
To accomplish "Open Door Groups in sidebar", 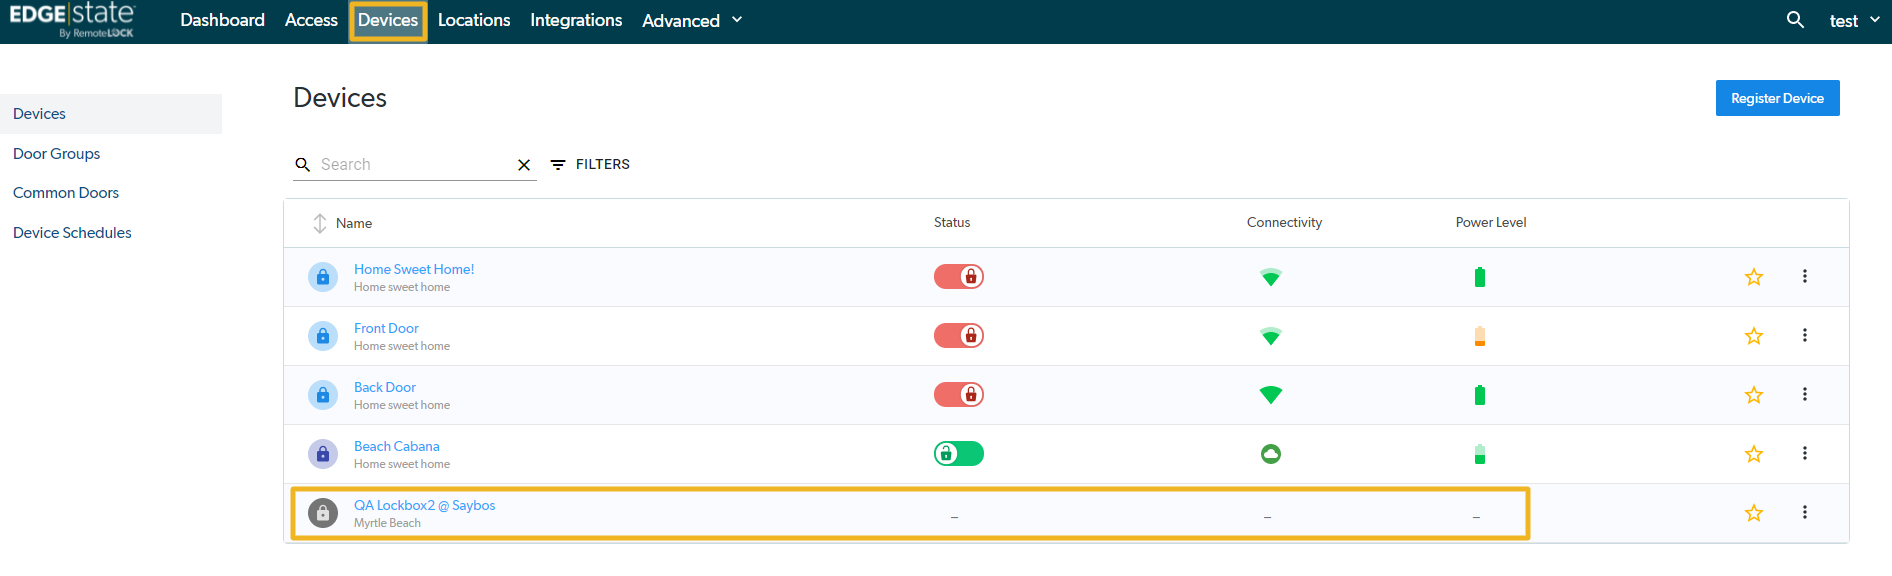I will [57, 154].
